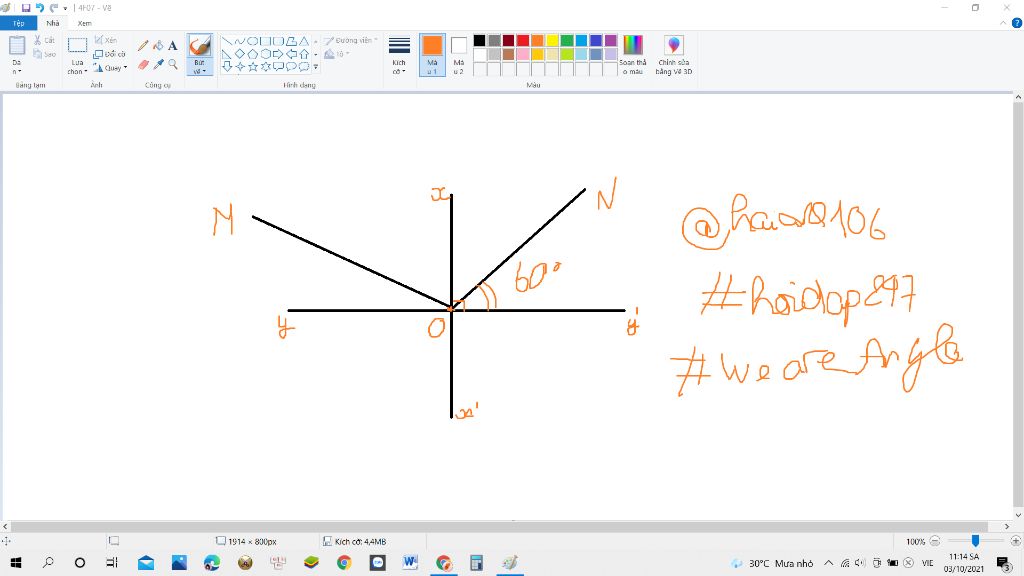Open Google Chrome from the taskbar

pos(344,562)
